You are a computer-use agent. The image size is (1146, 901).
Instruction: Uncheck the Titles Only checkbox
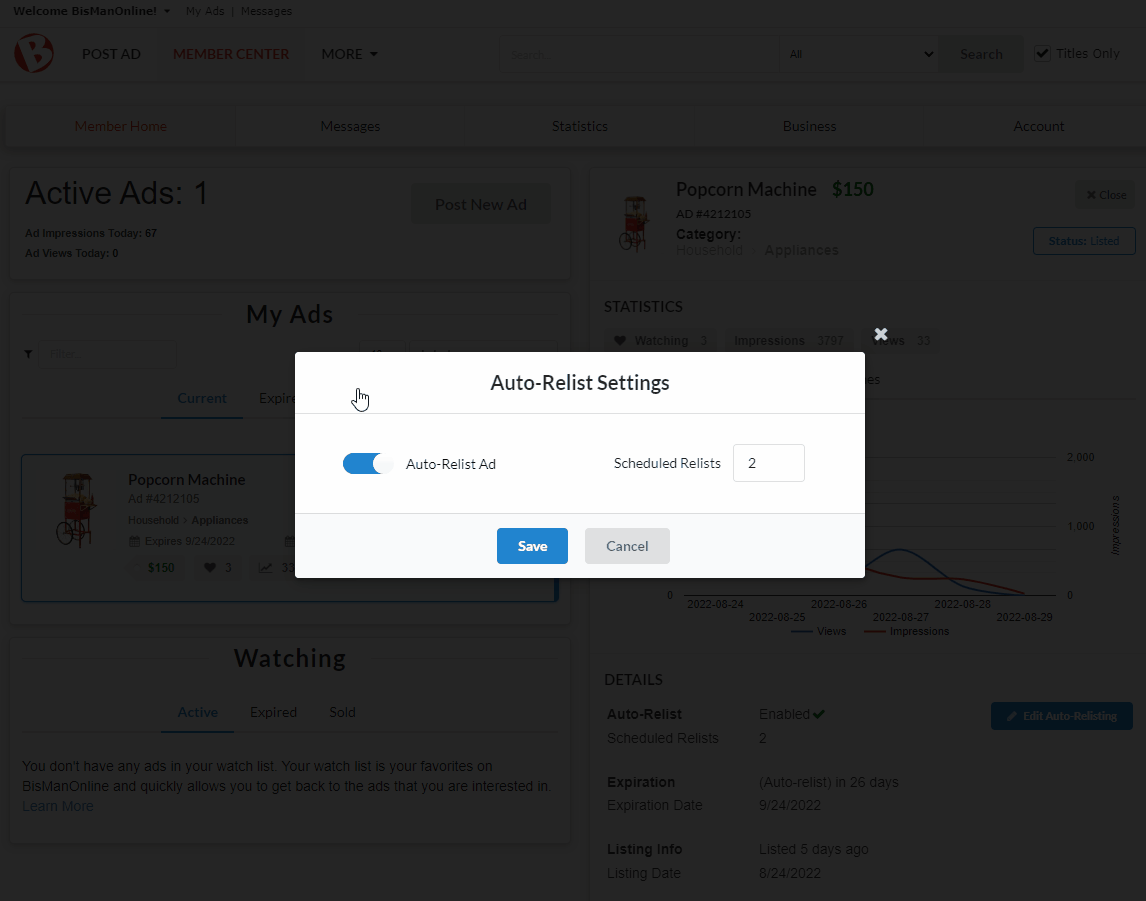point(1041,53)
